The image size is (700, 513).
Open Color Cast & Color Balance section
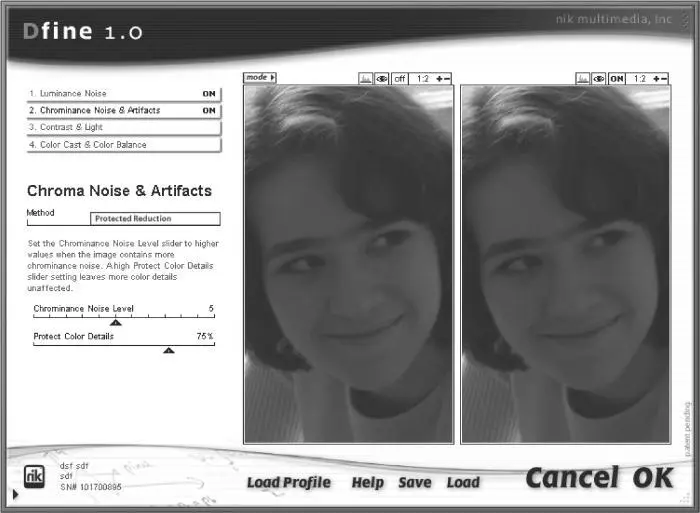click(x=123, y=145)
